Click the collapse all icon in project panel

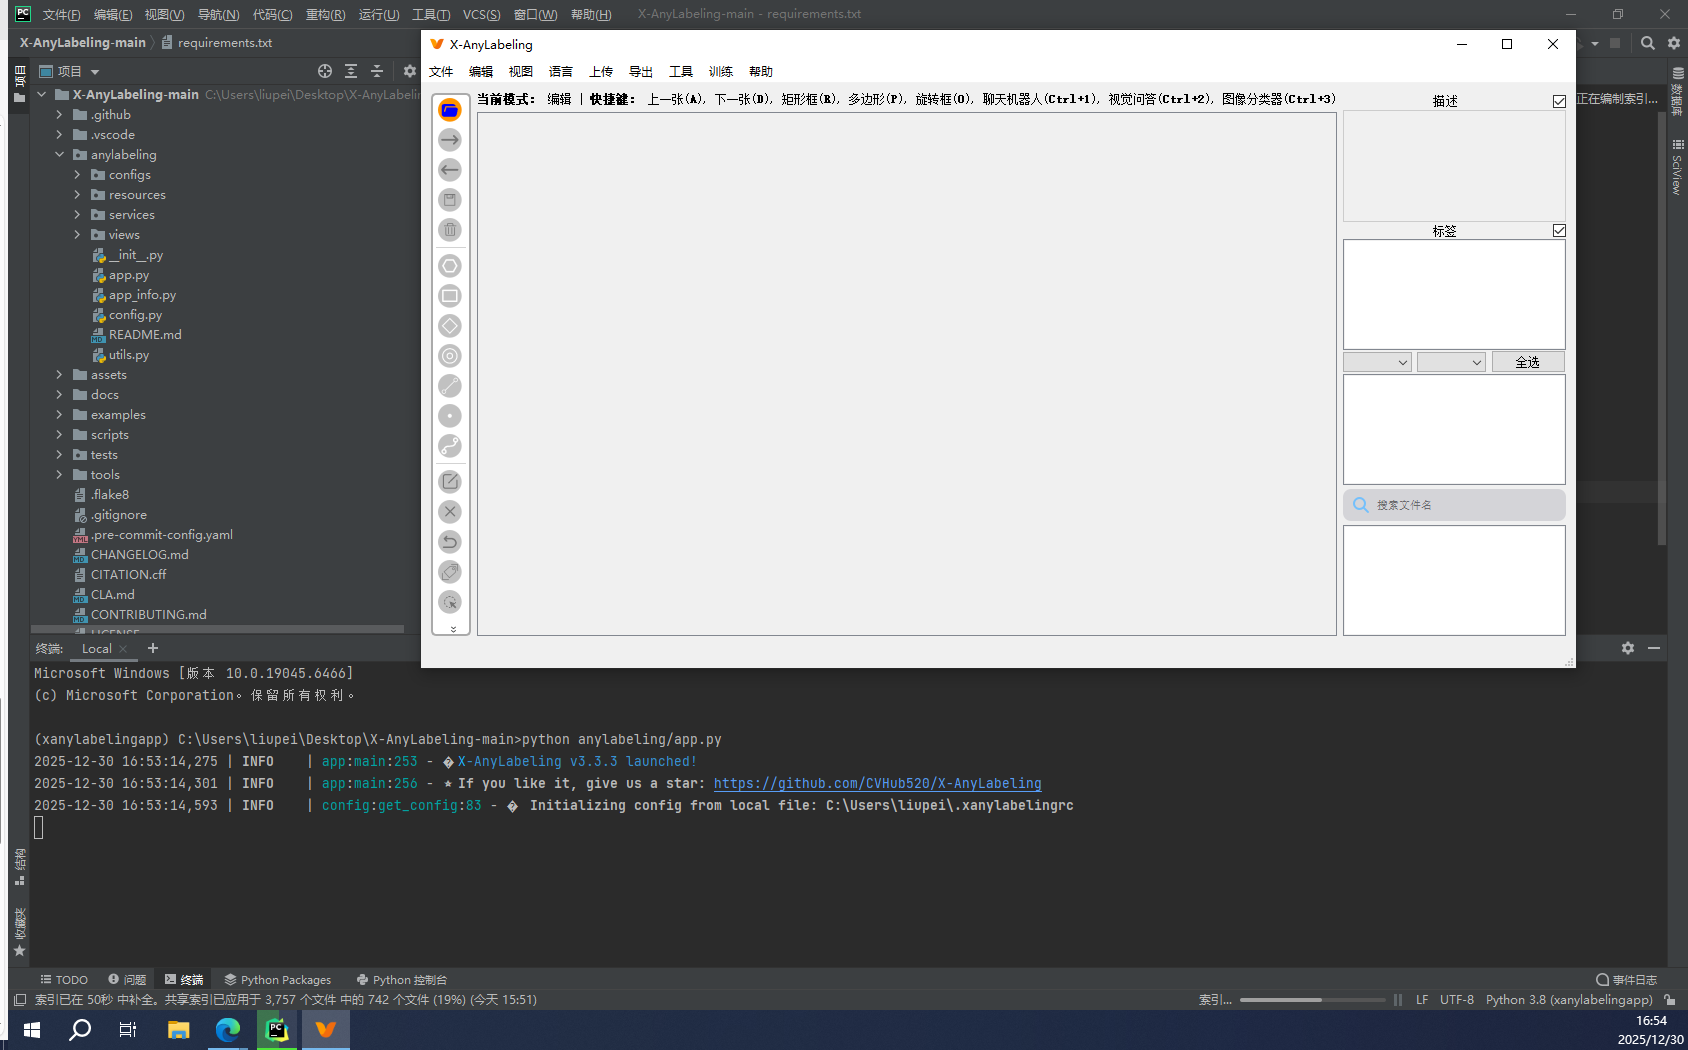pos(377,71)
